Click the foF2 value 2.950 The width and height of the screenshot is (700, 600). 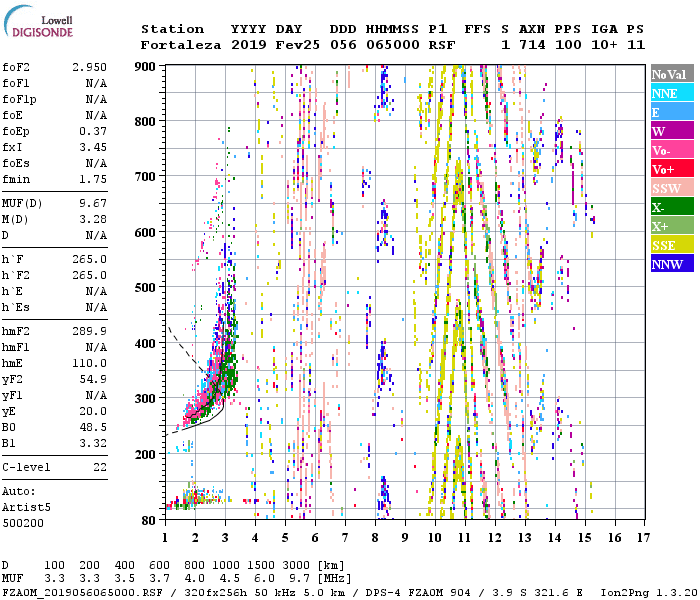(x=90, y=67)
